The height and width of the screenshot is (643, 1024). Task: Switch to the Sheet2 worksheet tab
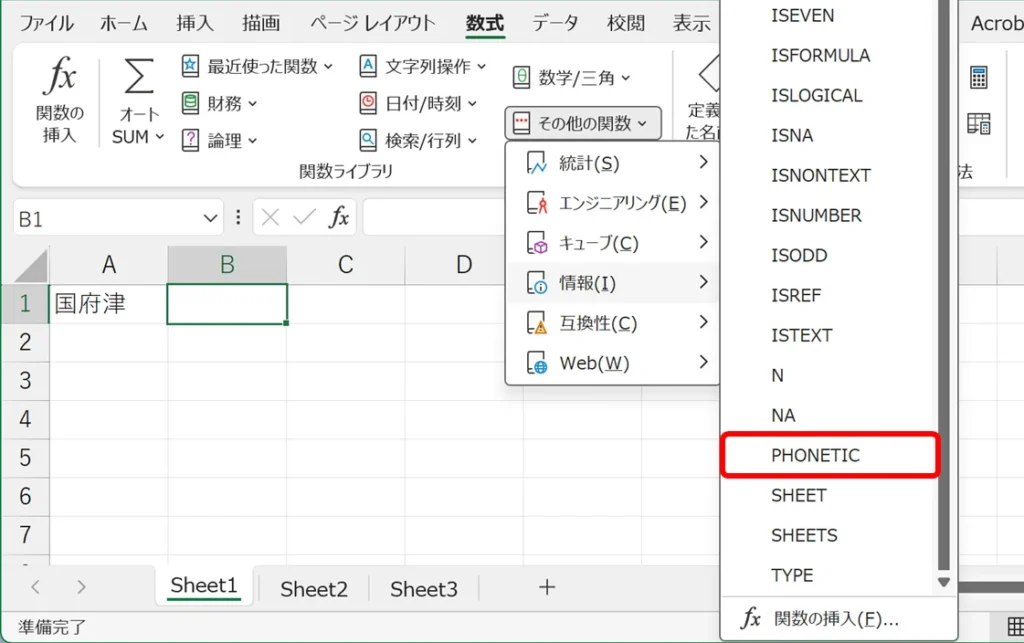(x=313, y=589)
